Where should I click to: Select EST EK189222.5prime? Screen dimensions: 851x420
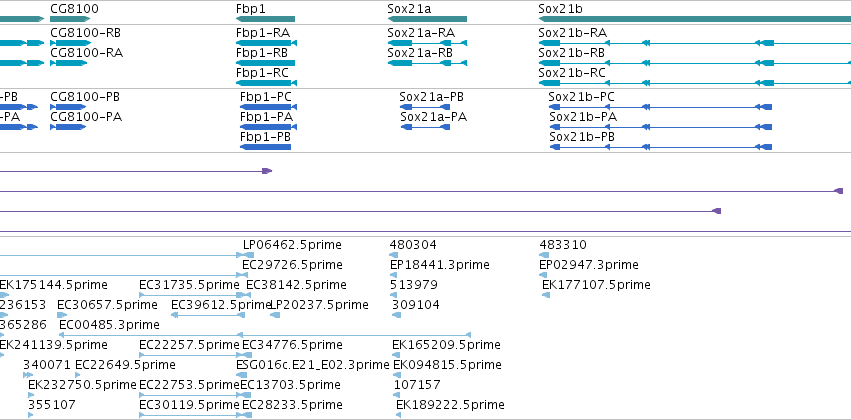398,415
